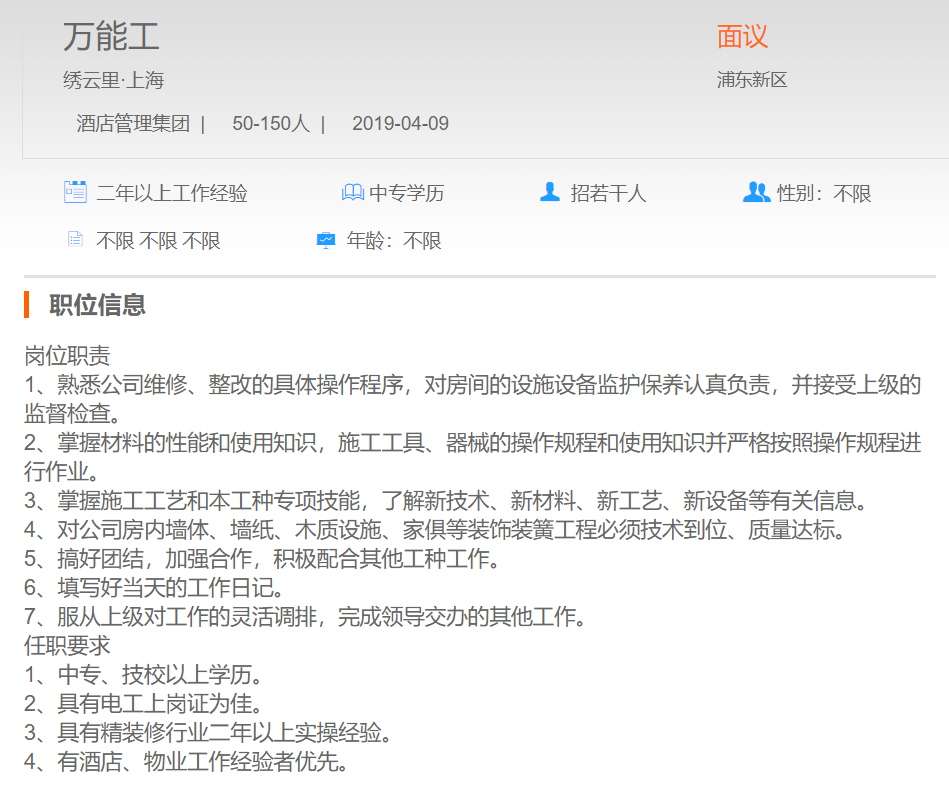The image size is (949, 795).
Task: Click the open book education icon
Action: (x=352, y=192)
